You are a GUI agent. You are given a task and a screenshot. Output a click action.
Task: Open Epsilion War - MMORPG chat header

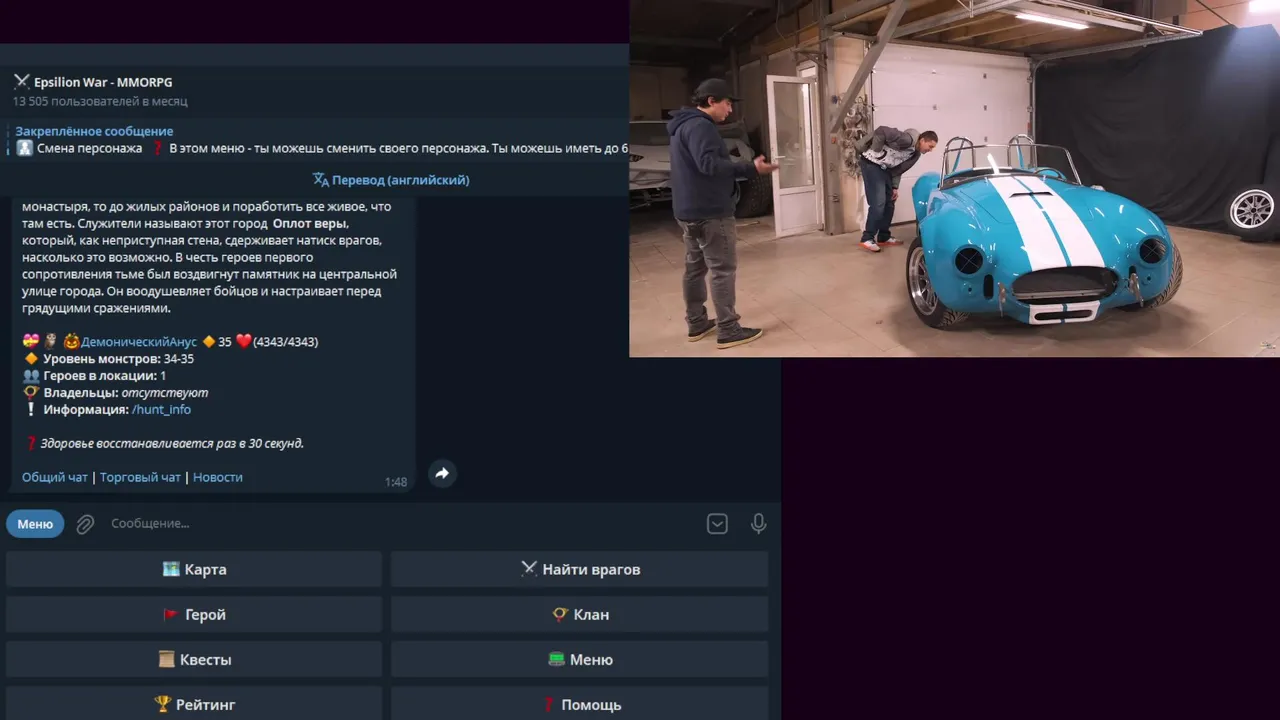[x=102, y=82]
